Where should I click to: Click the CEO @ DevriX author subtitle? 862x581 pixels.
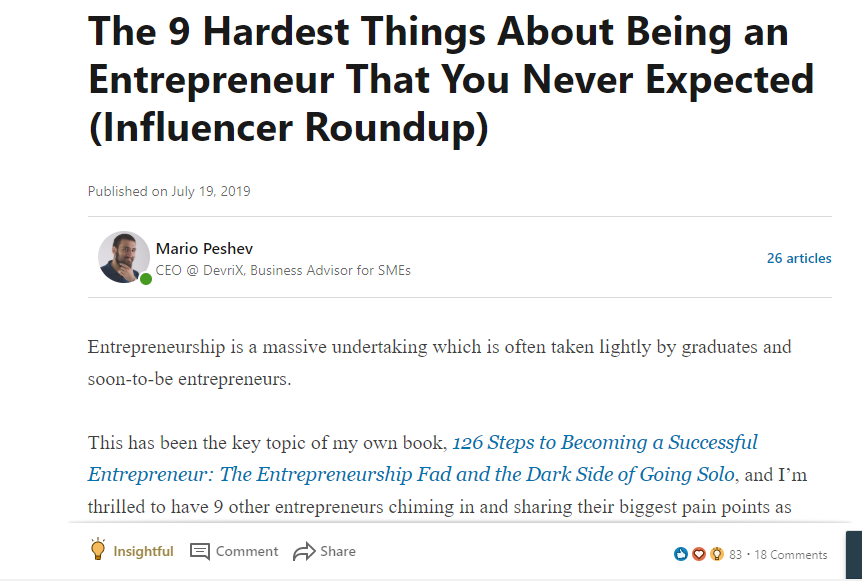pyautogui.click(x=283, y=270)
